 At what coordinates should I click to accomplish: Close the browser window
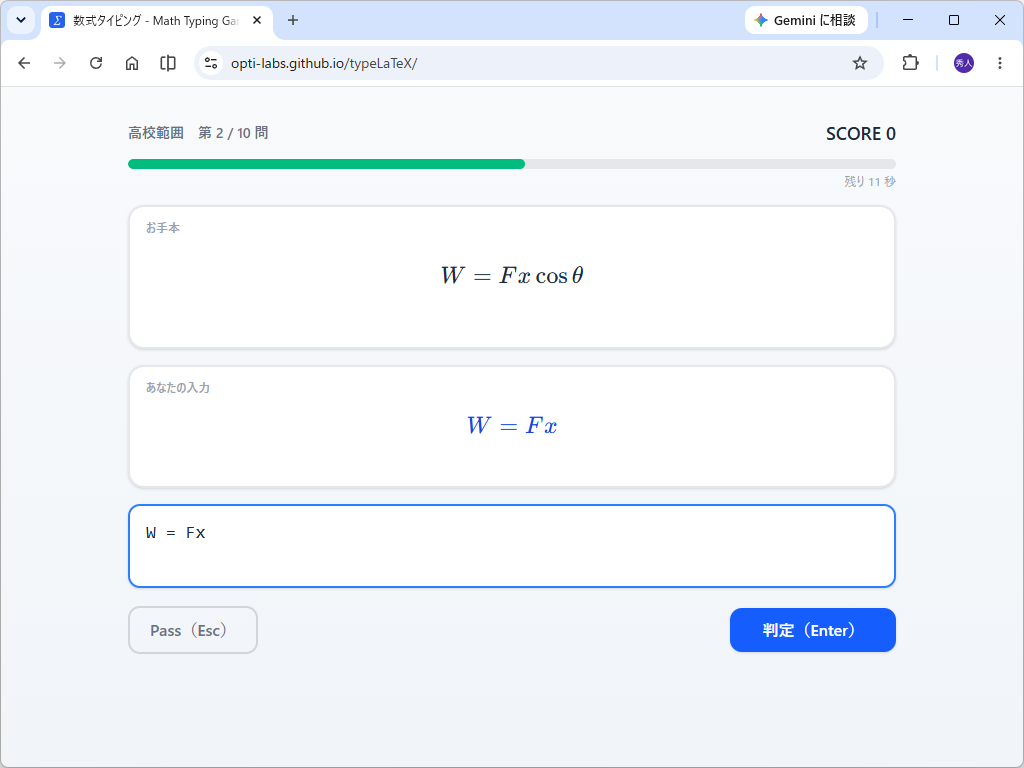(1000, 20)
